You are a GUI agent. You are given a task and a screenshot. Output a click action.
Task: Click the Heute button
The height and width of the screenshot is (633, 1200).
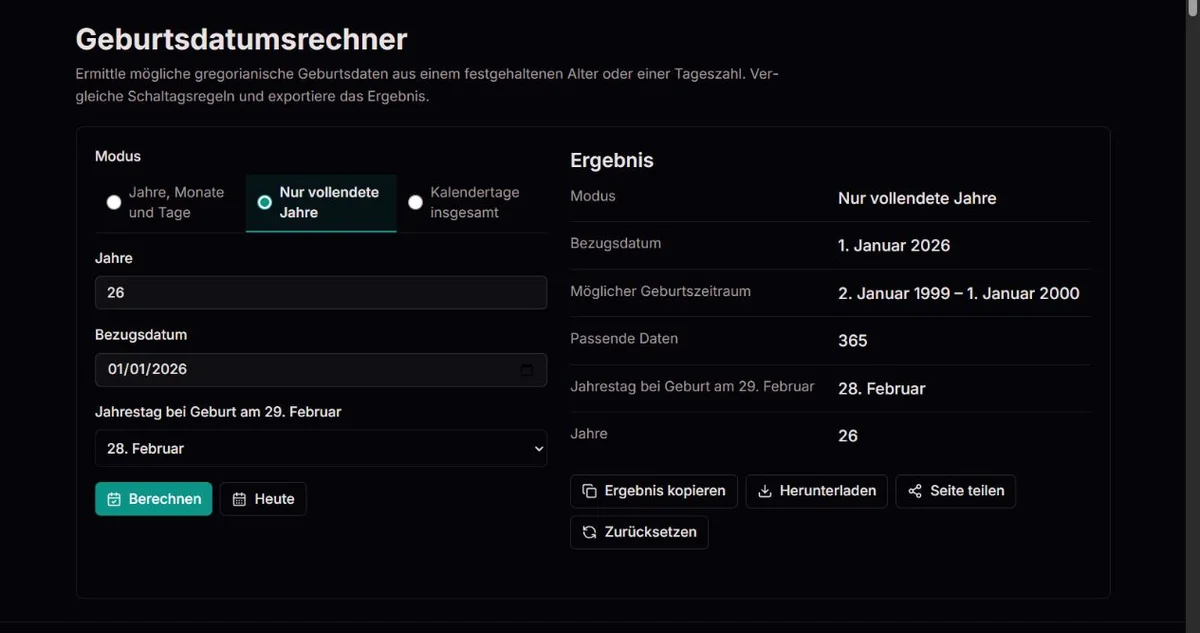[x=263, y=499]
